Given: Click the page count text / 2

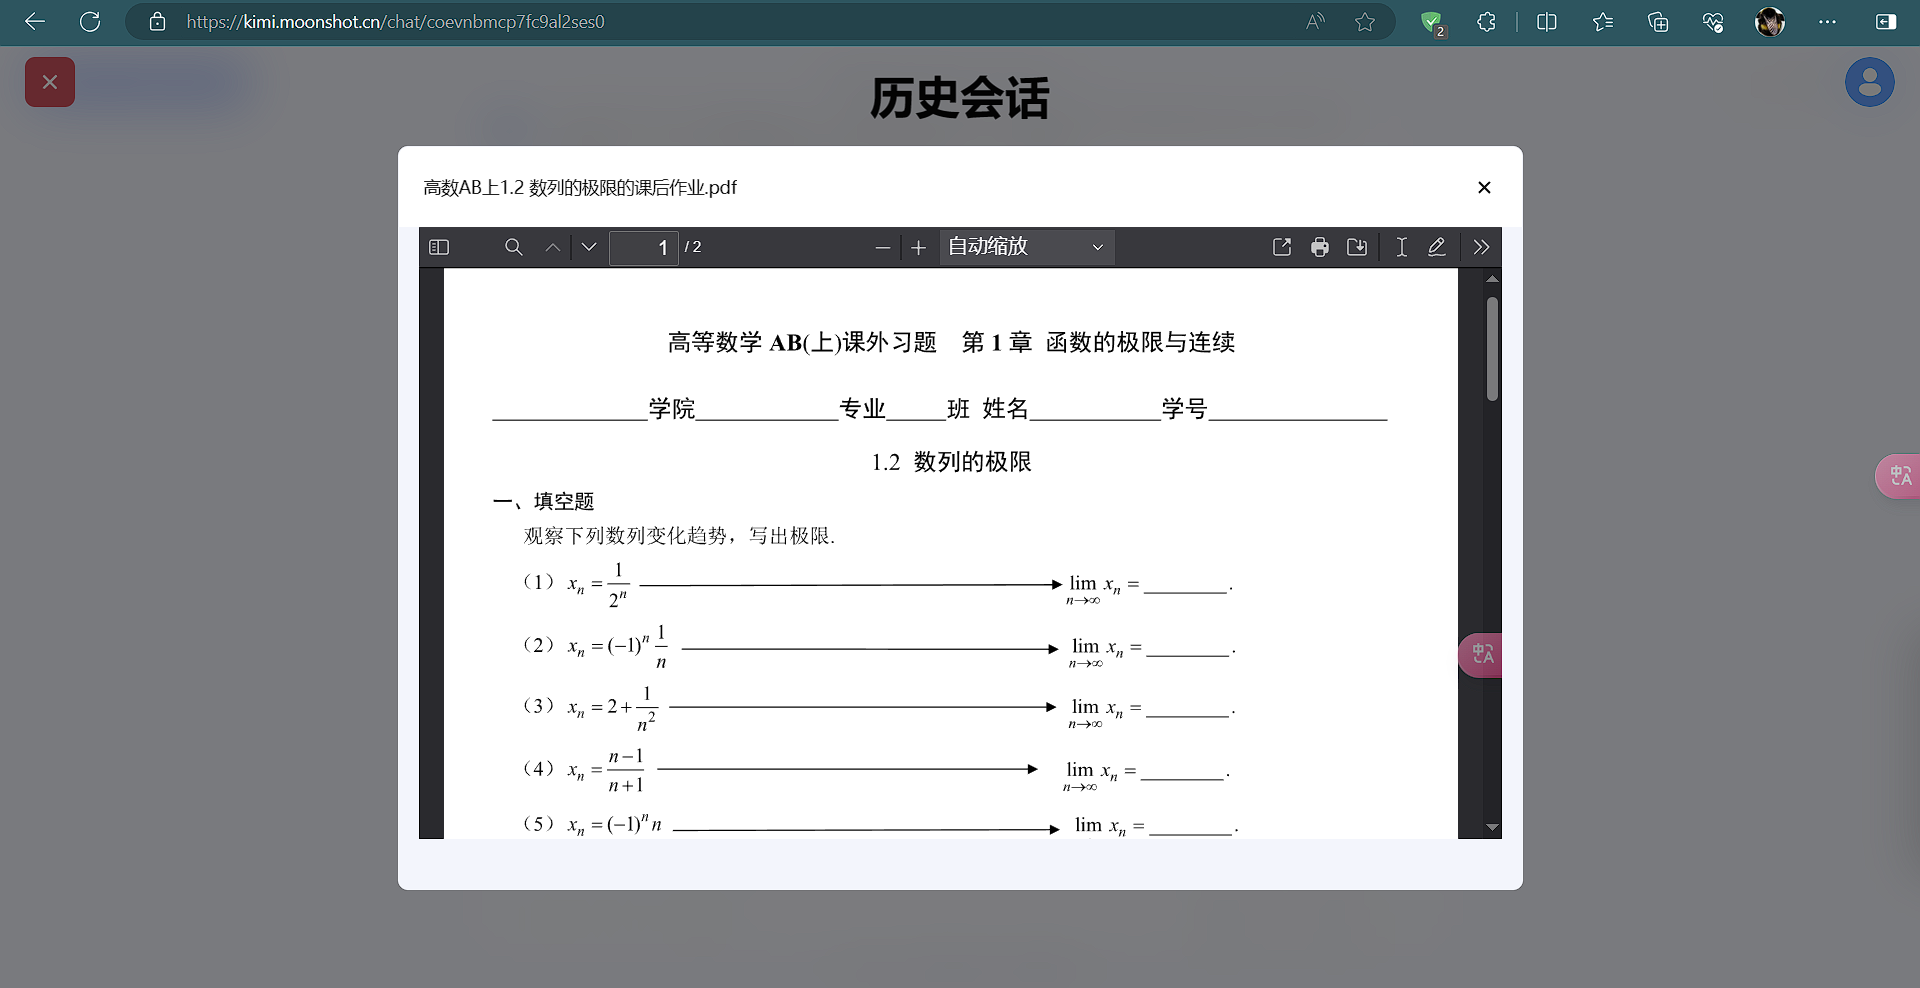Looking at the screenshot, I should (x=693, y=247).
